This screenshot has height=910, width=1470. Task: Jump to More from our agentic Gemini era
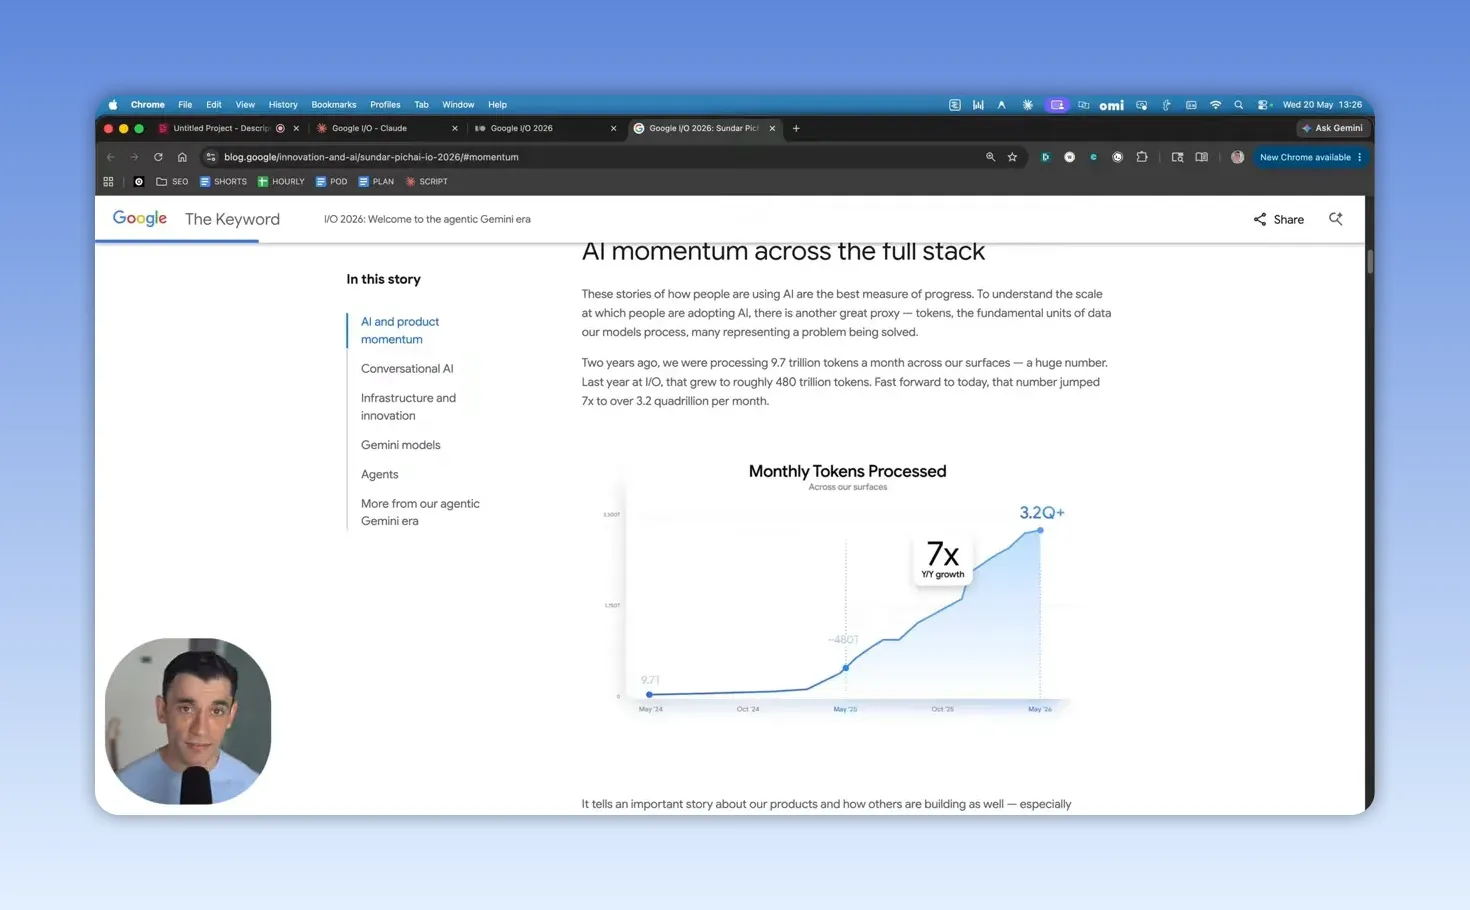[x=420, y=512]
